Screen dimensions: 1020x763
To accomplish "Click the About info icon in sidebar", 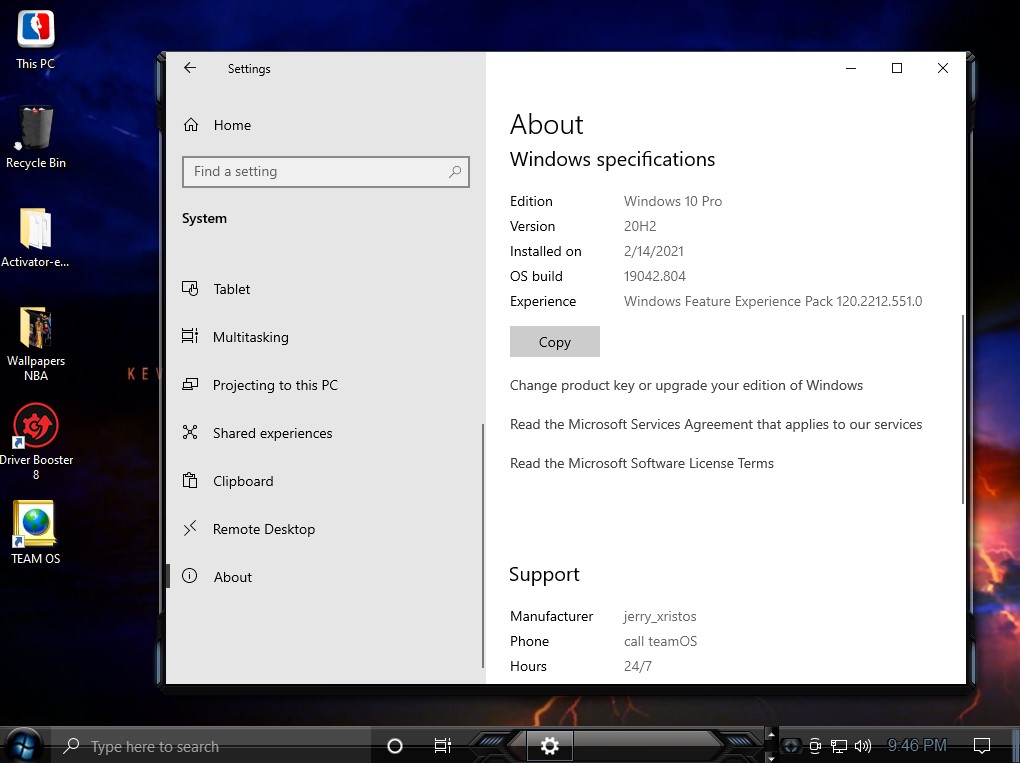I will (189, 575).
